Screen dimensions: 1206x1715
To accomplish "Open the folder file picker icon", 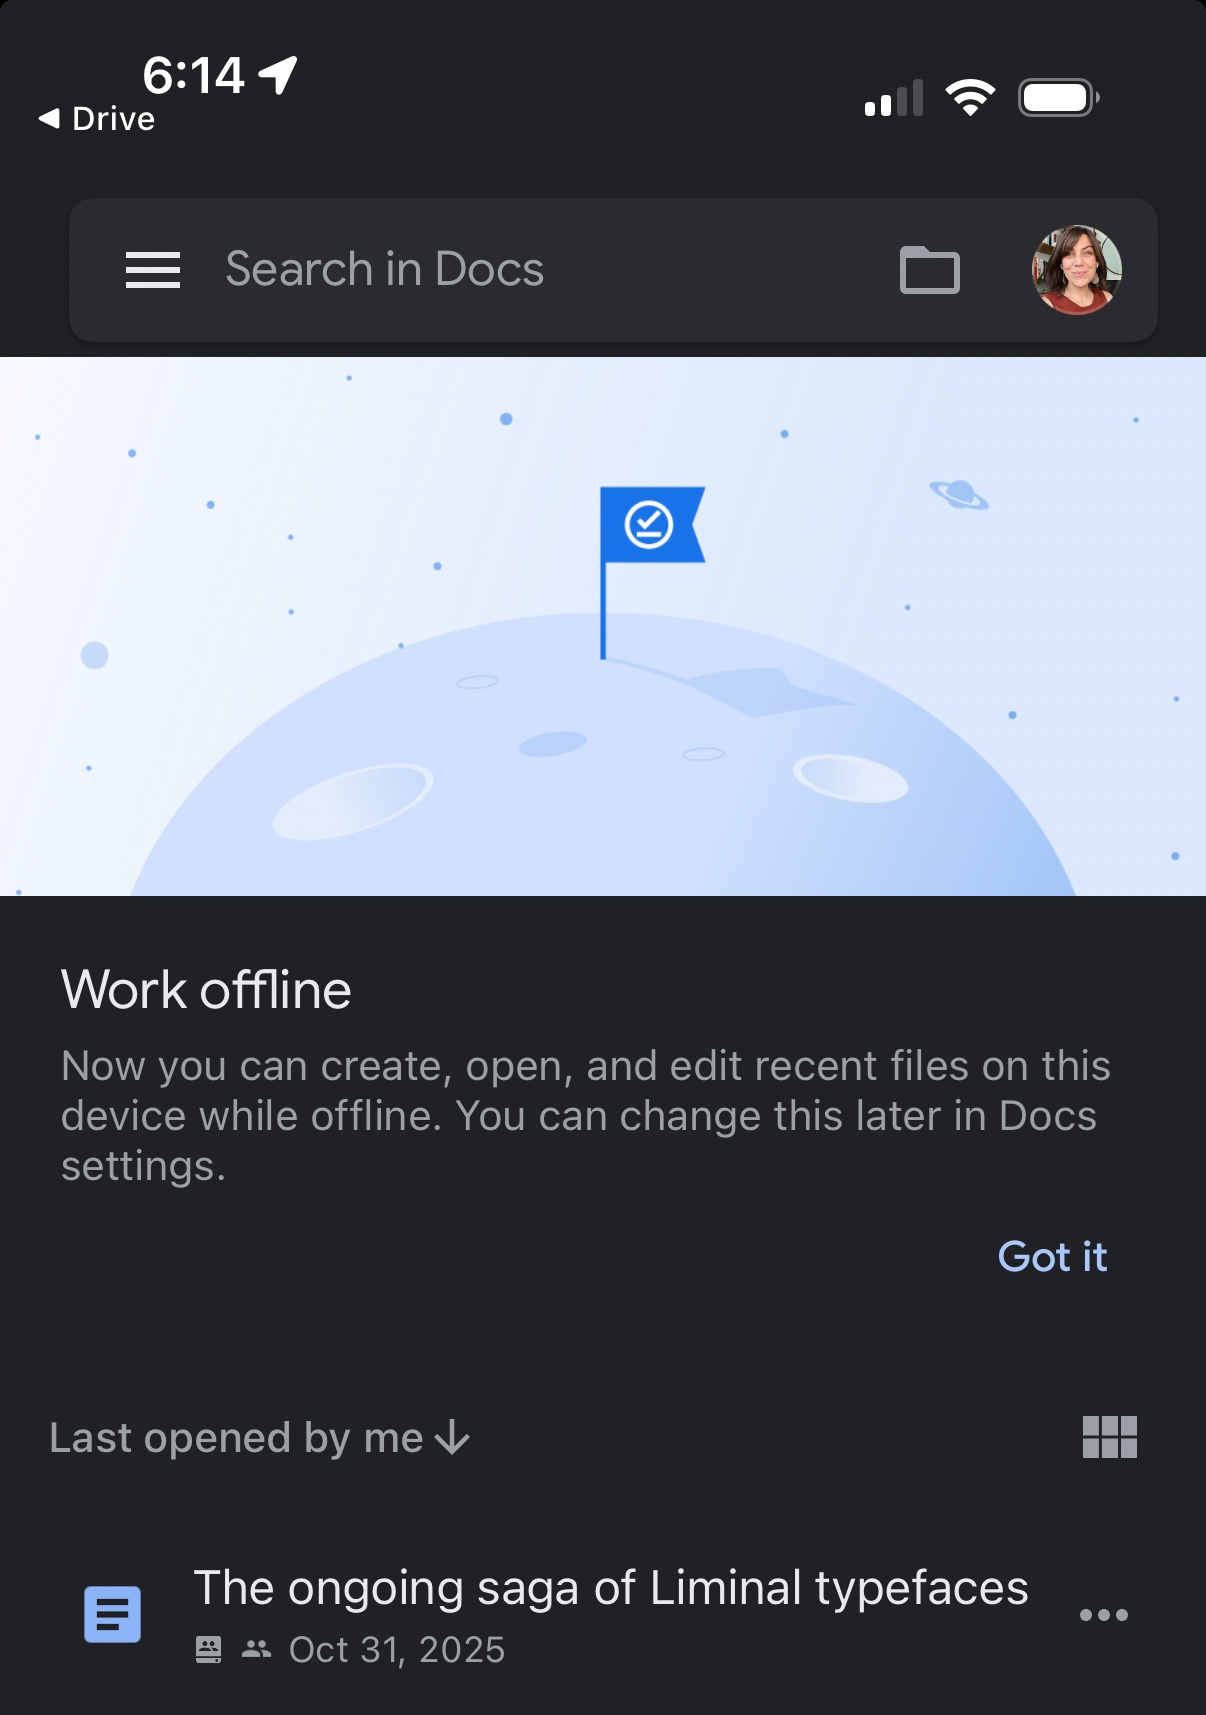I will click(930, 270).
